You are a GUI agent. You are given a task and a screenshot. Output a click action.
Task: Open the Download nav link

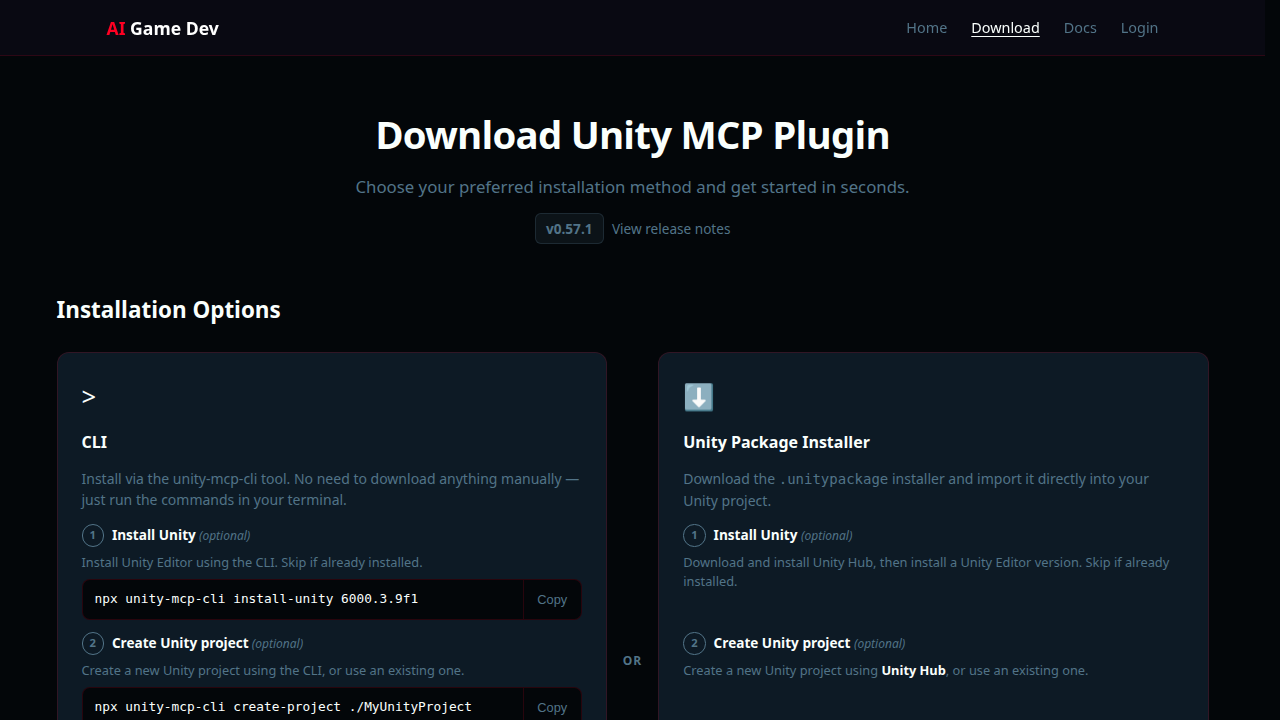[1005, 28]
